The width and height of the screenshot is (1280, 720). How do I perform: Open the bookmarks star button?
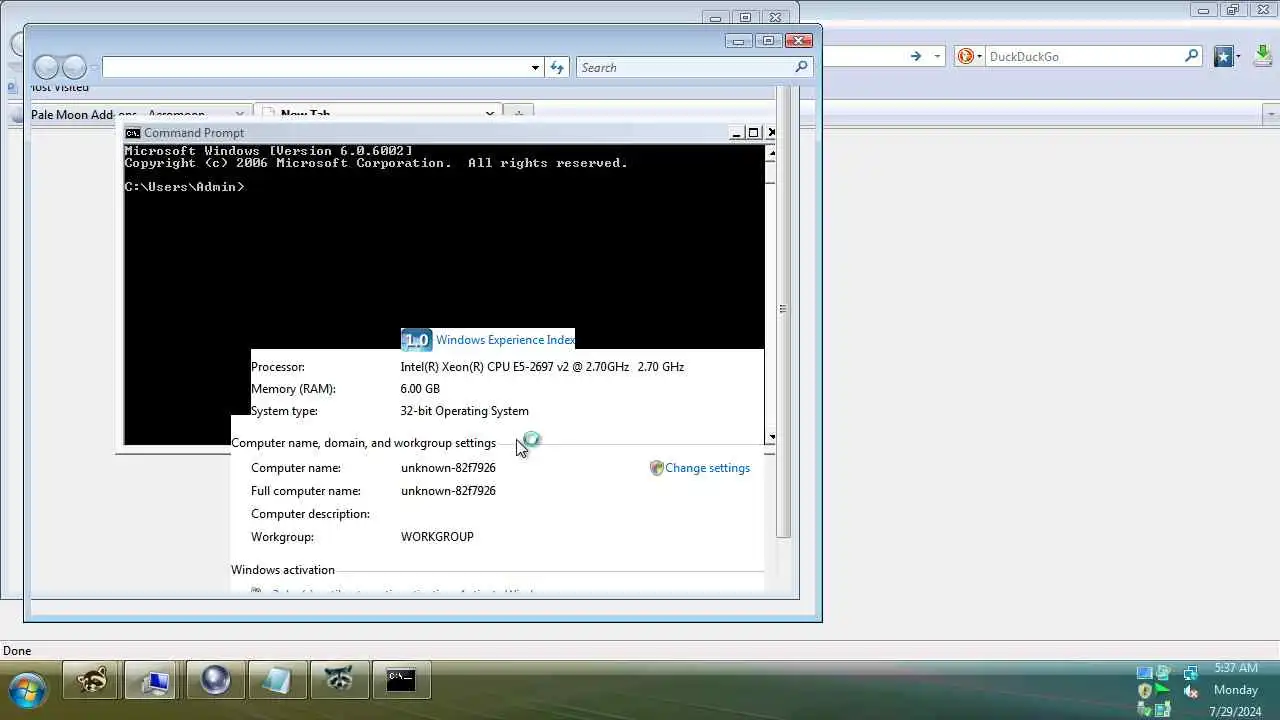pyautogui.click(x=1223, y=56)
